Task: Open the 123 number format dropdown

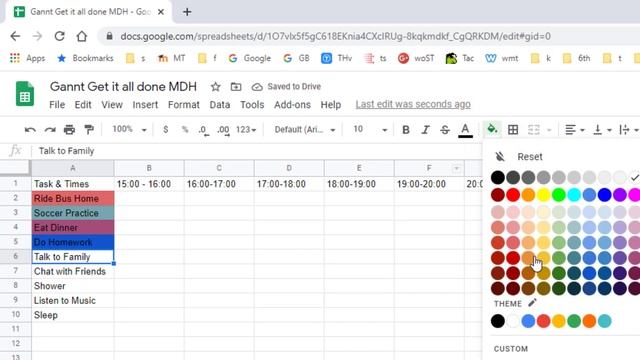Action: point(246,130)
